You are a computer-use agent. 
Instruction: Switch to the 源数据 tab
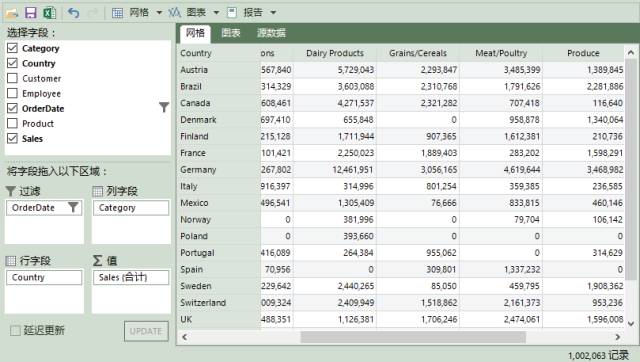pos(271,33)
